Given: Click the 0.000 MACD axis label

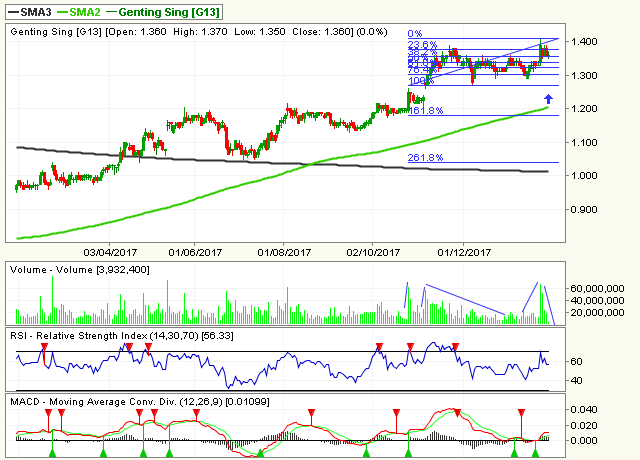Looking at the screenshot, I should (584, 441).
